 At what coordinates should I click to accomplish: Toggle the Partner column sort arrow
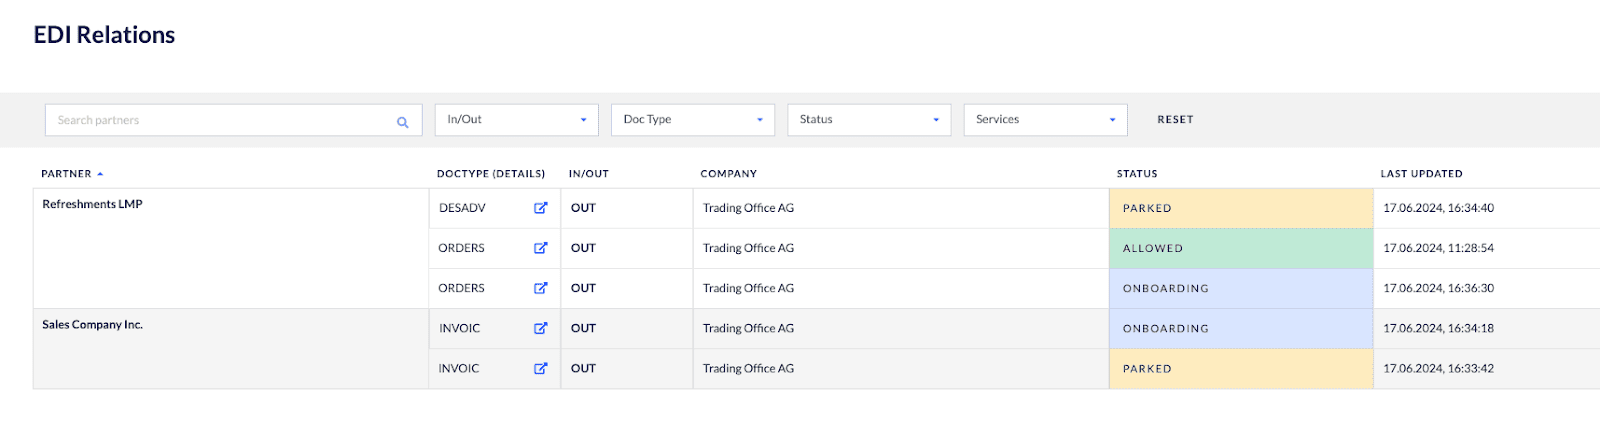100,174
